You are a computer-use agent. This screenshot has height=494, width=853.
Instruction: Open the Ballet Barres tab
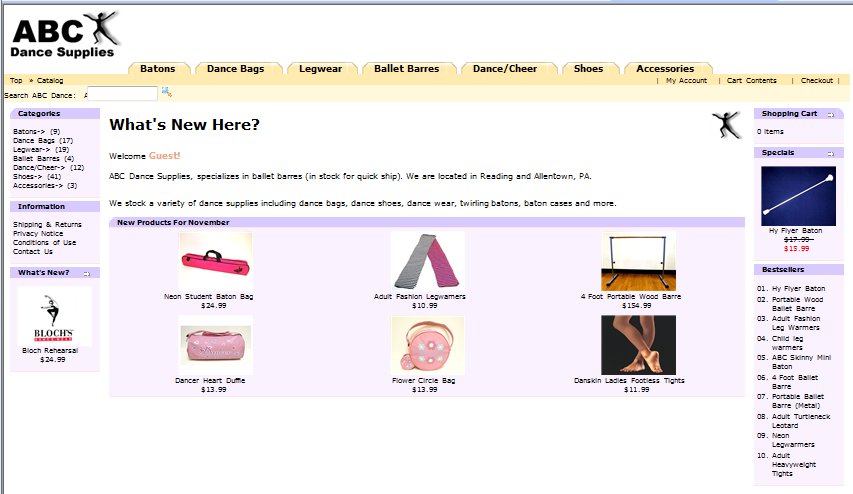pyautogui.click(x=406, y=69)
